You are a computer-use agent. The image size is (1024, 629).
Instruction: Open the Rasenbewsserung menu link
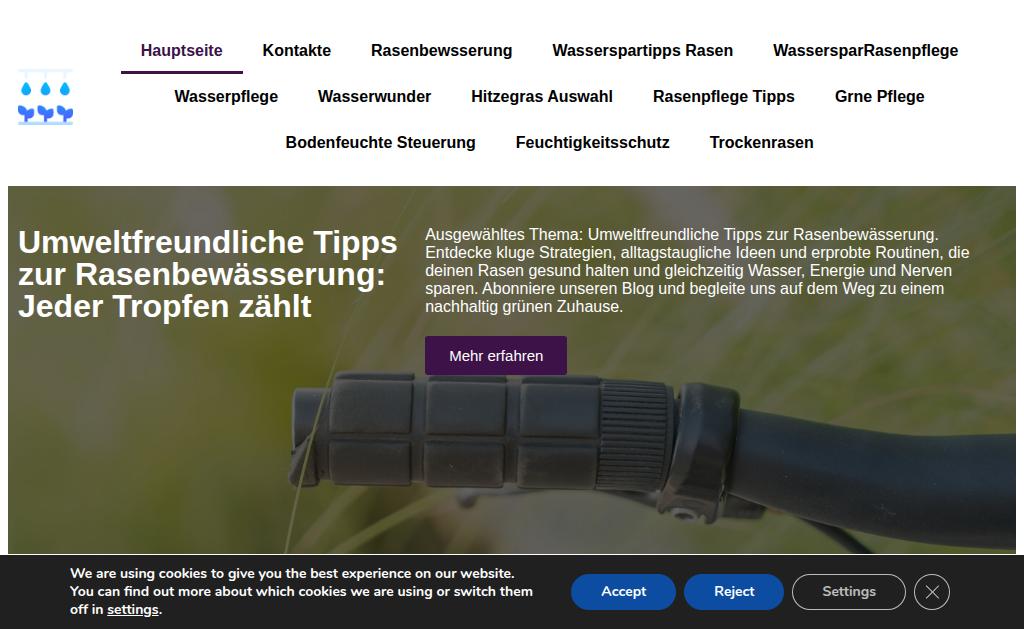pos(441,50)
